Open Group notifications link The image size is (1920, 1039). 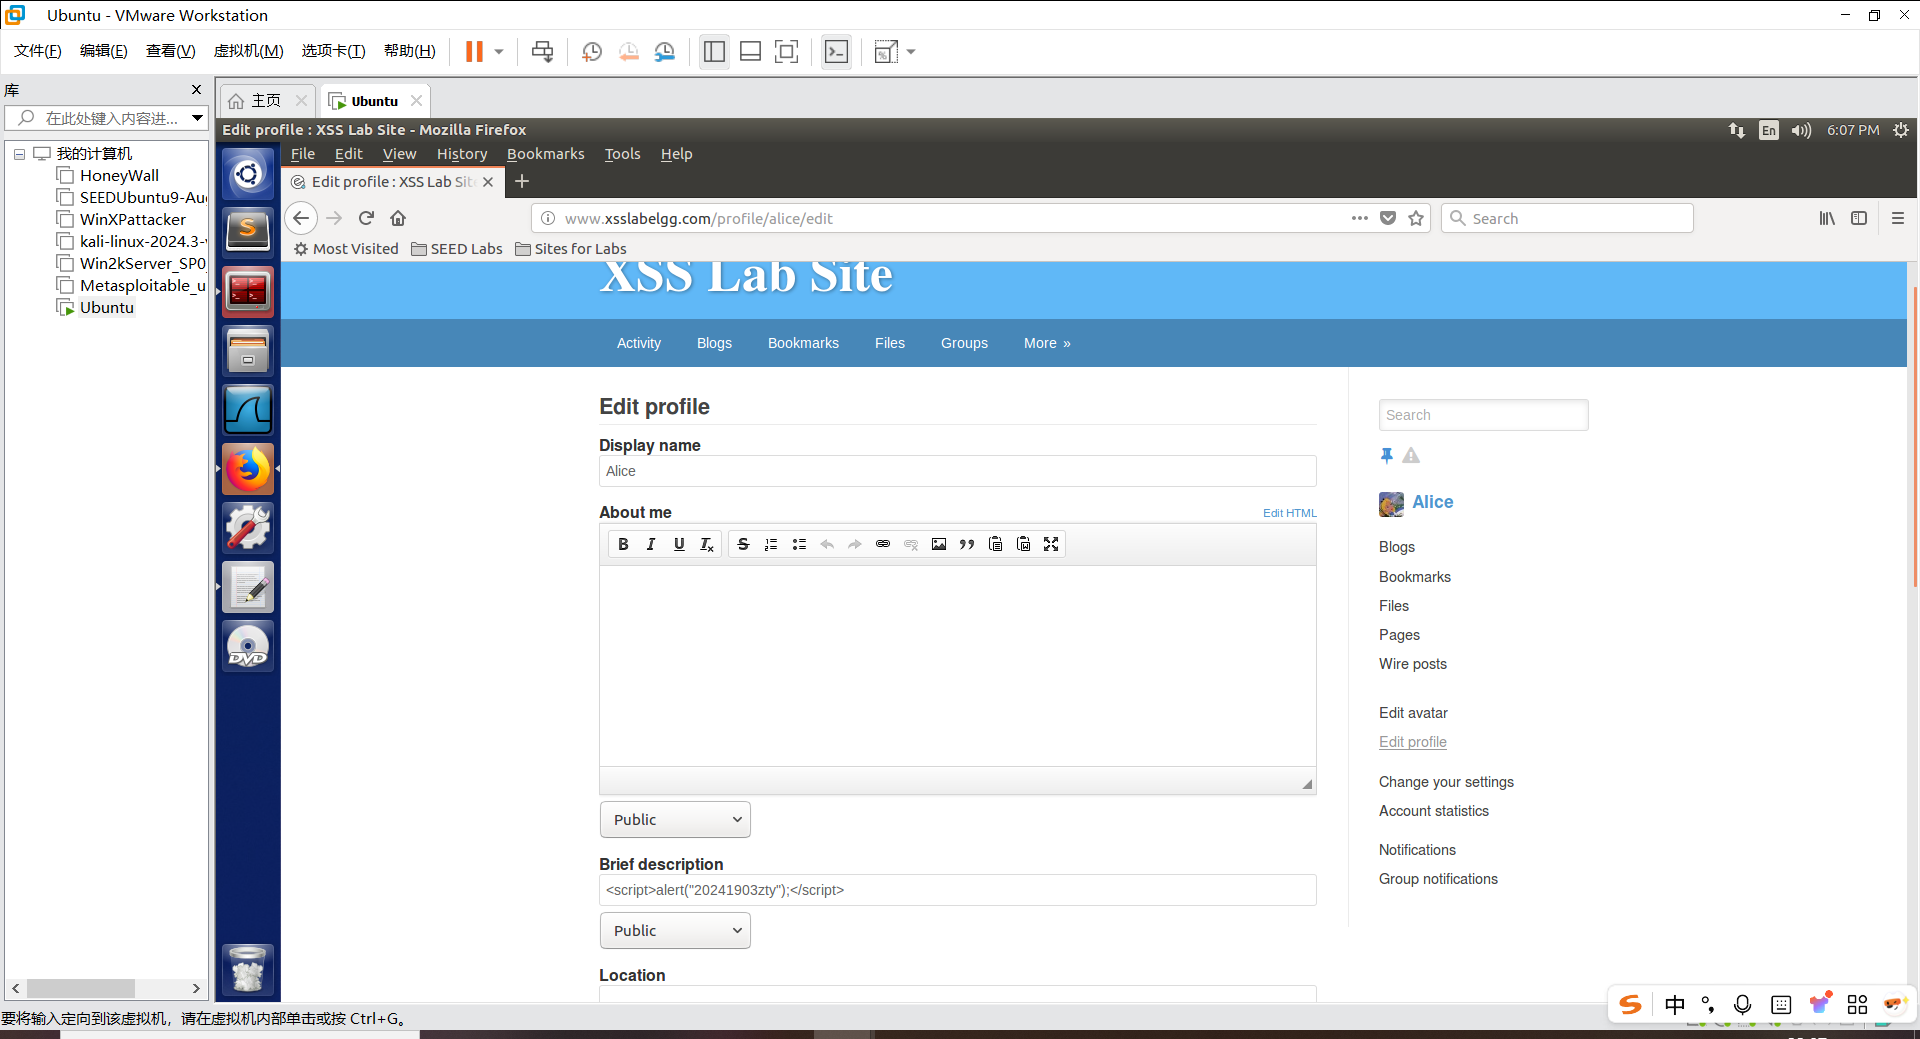[x=1438, y=879]
